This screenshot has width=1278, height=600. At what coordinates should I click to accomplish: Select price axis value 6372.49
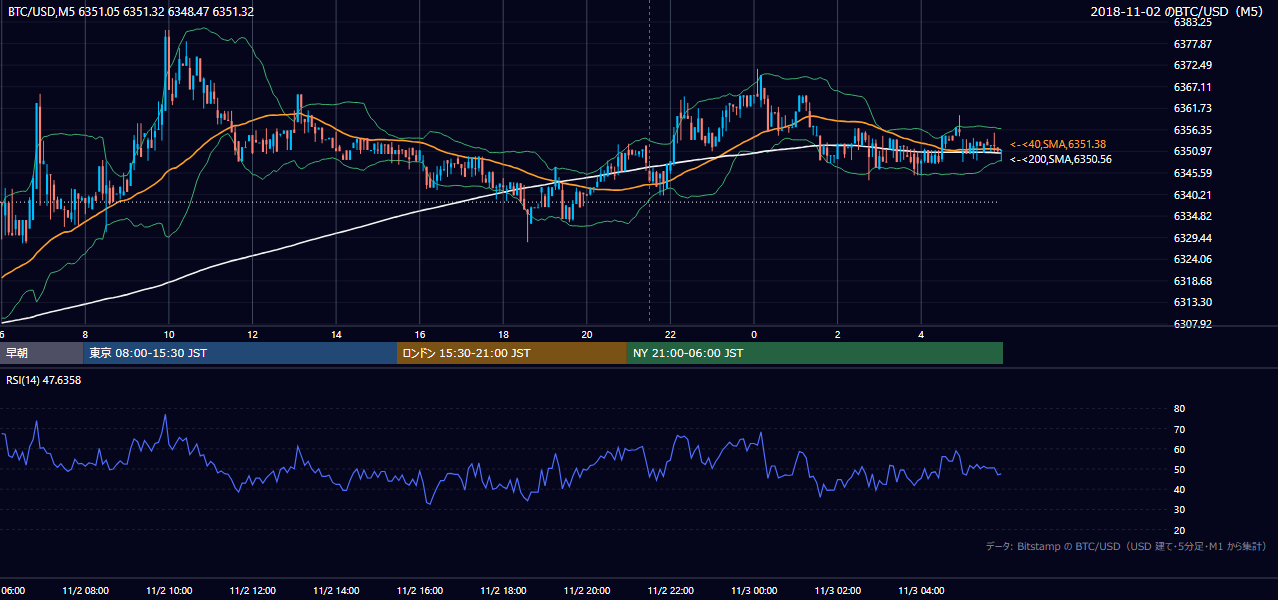pyautogui.click(x=1193, y=65)
